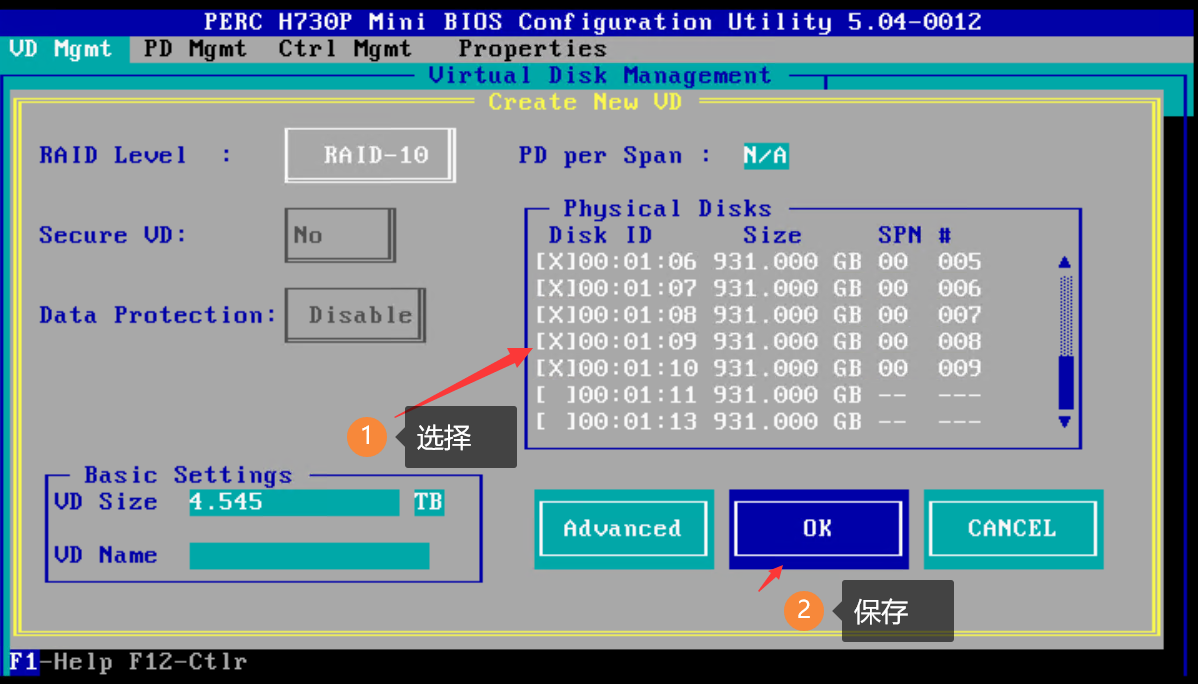
Task: Toggle the checkbox for disk 00:01:07
Action: (x=555, y=288)
